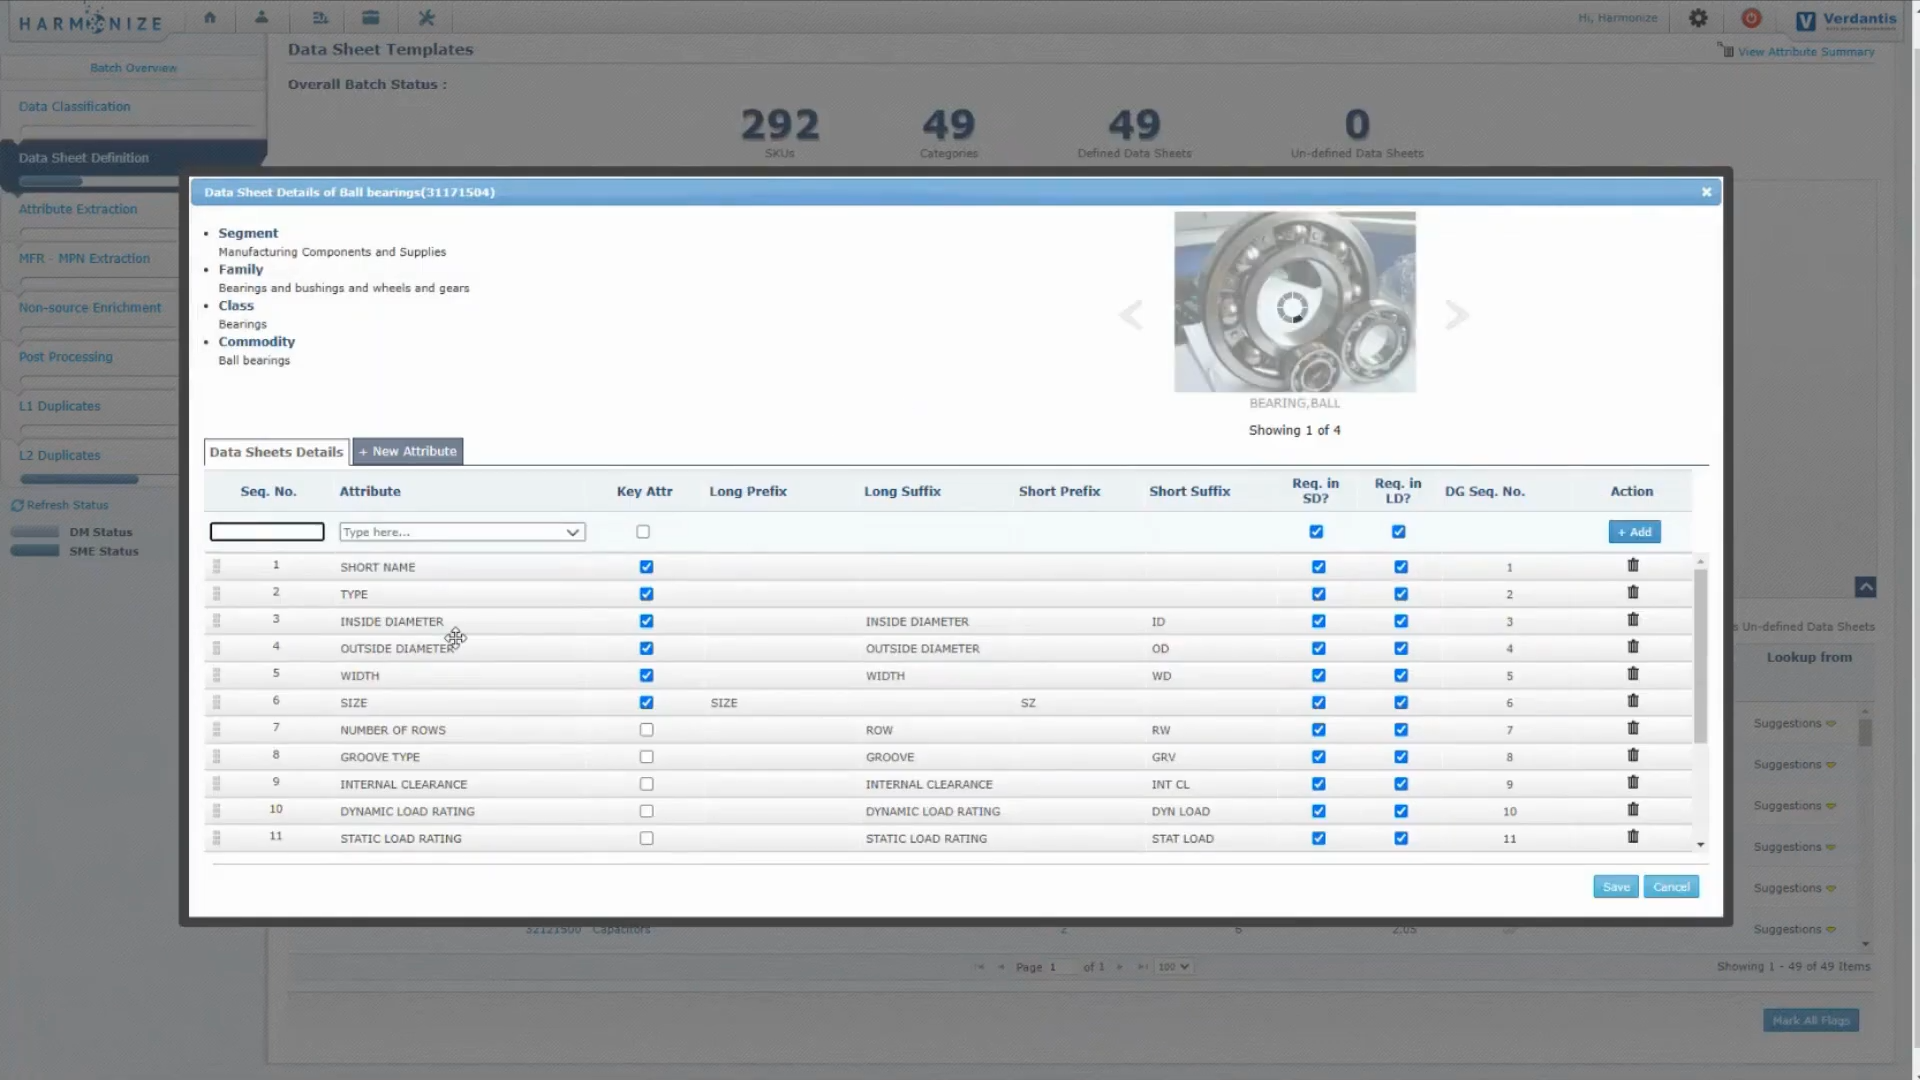Click the toolbox icon in the top toolbar
The height and width of the screenshot is (1080, 1920).
coord(370,17)
